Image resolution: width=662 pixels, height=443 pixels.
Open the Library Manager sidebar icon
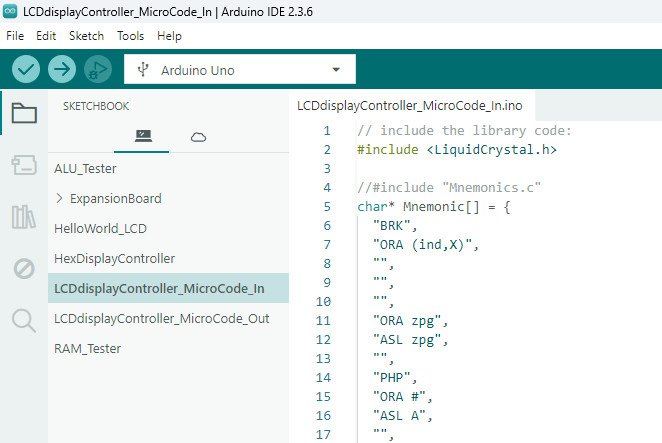pyautogui.click(x=24, y=217)
